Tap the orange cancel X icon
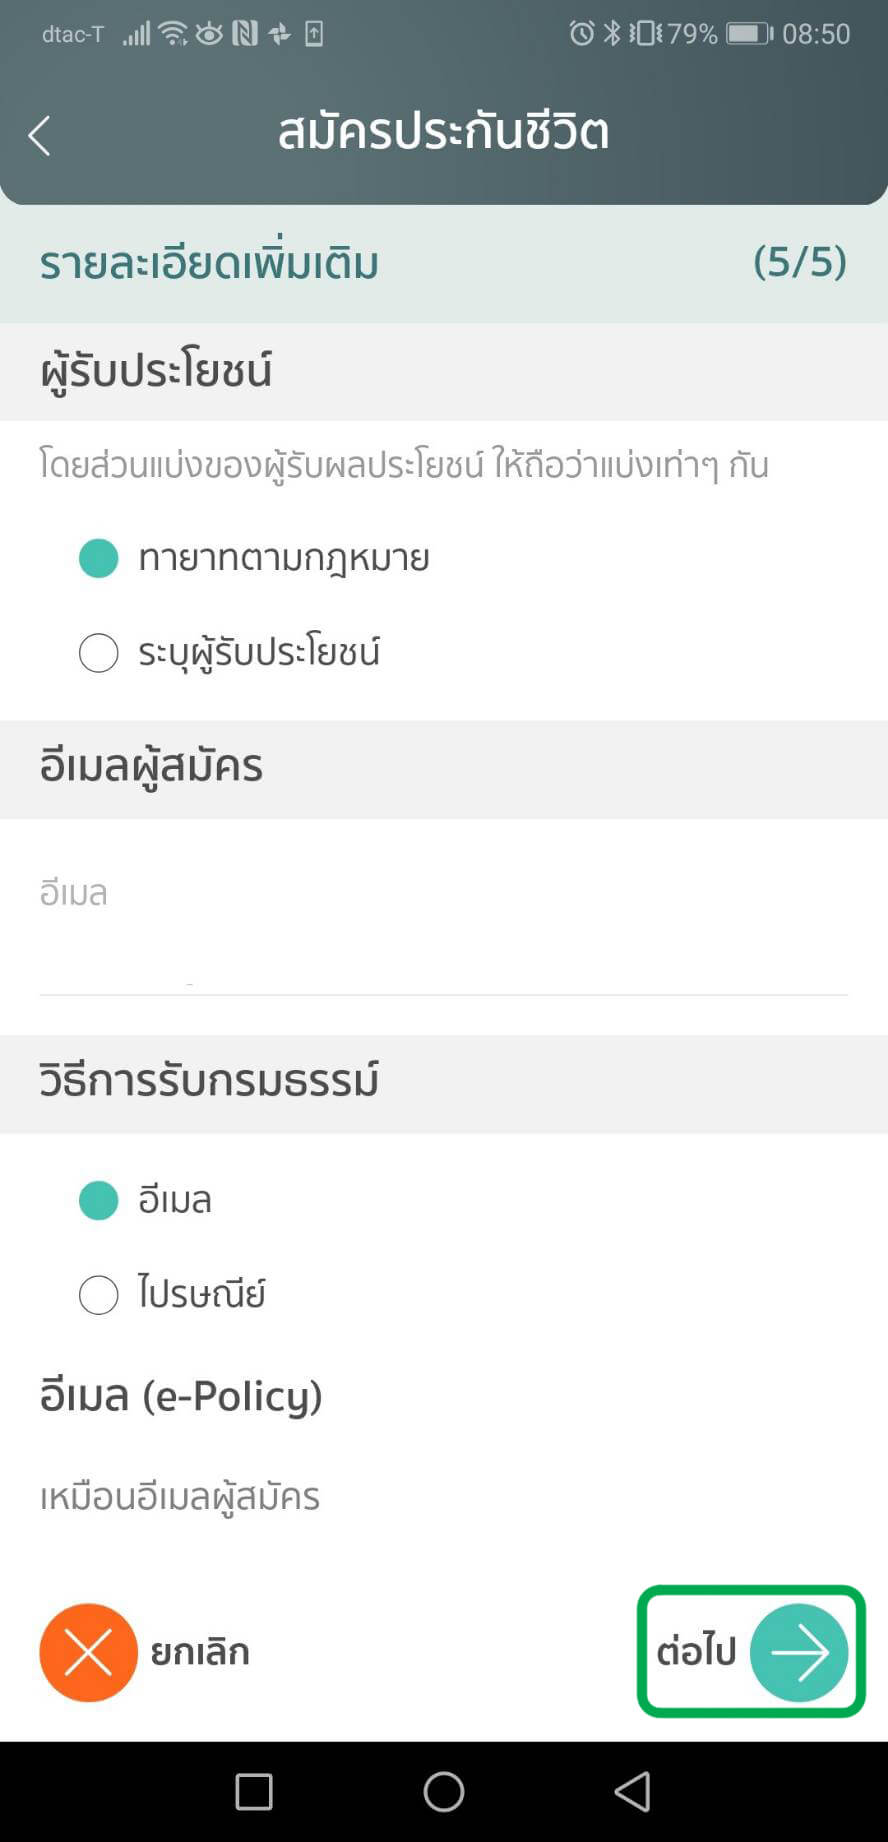The height and width of the screenshot is (1842, 888). click(88, 1652)
